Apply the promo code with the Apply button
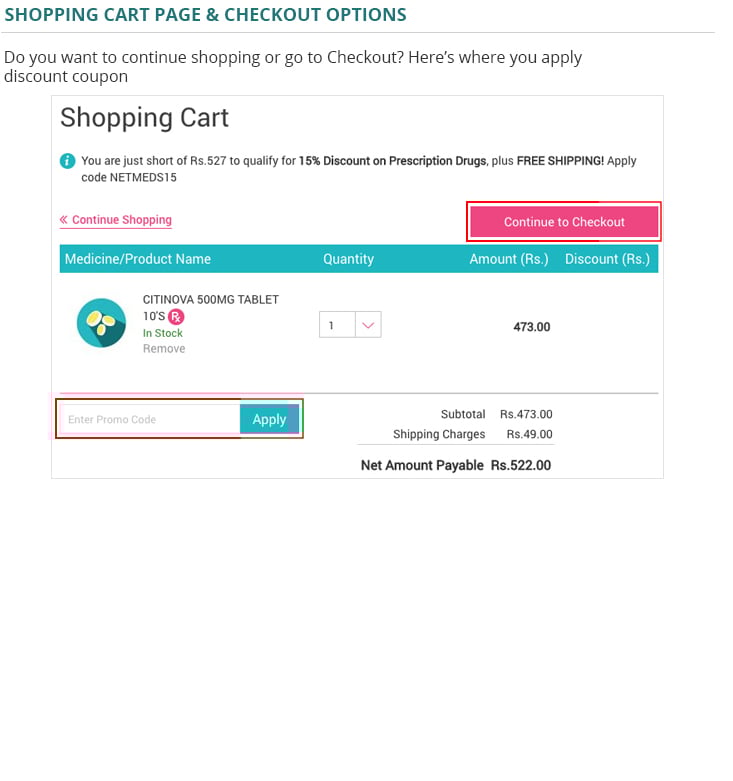733x781 pixels. click(269, 419)
